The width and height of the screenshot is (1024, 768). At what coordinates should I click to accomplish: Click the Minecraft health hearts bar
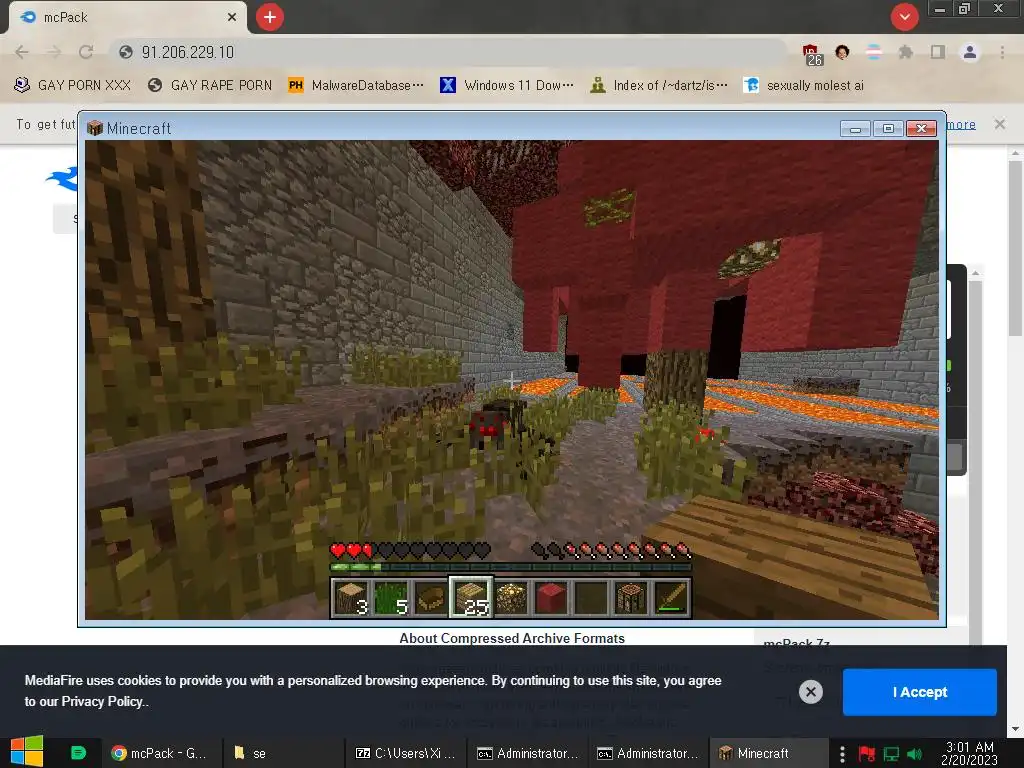tap(410, 551)
